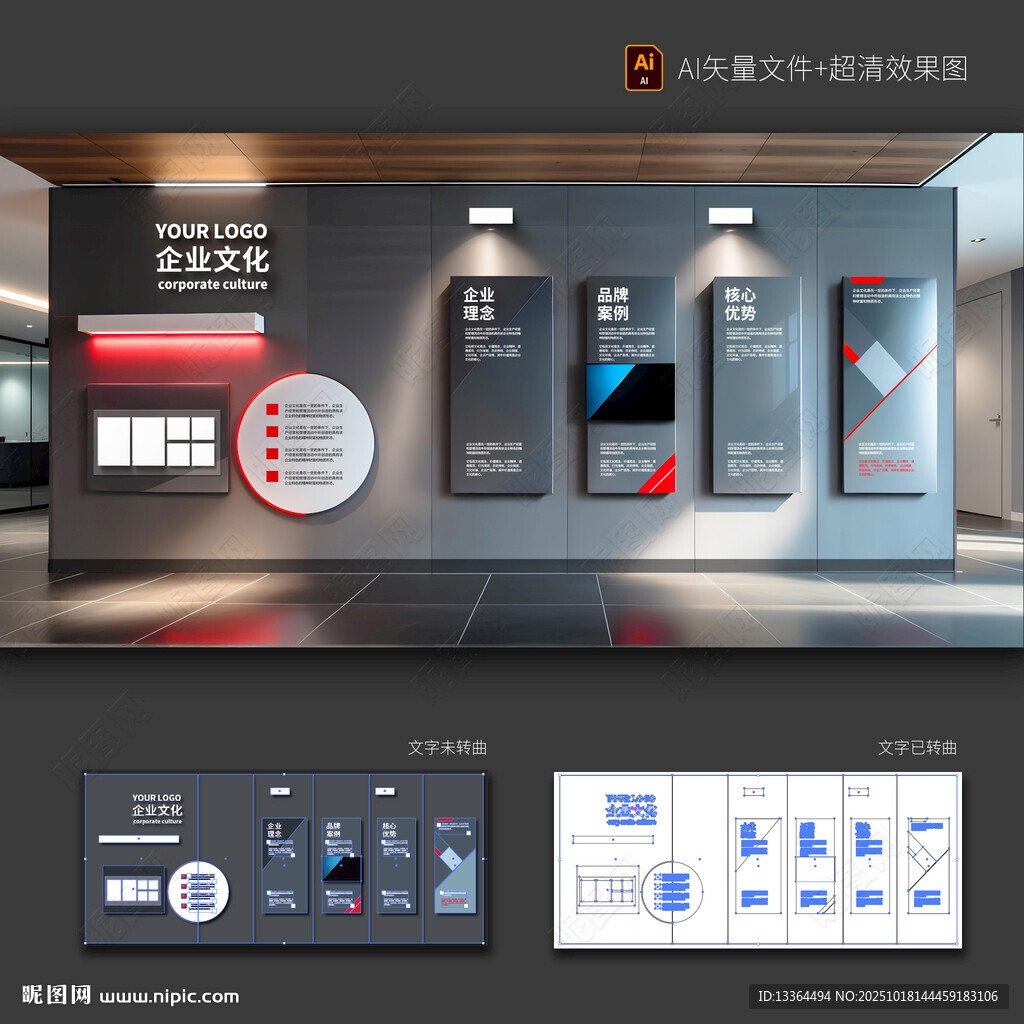The image size is (1024, 1024).
Task: Click the large "企业文化" title on the rendered wall
Action: tap(212, 259)
